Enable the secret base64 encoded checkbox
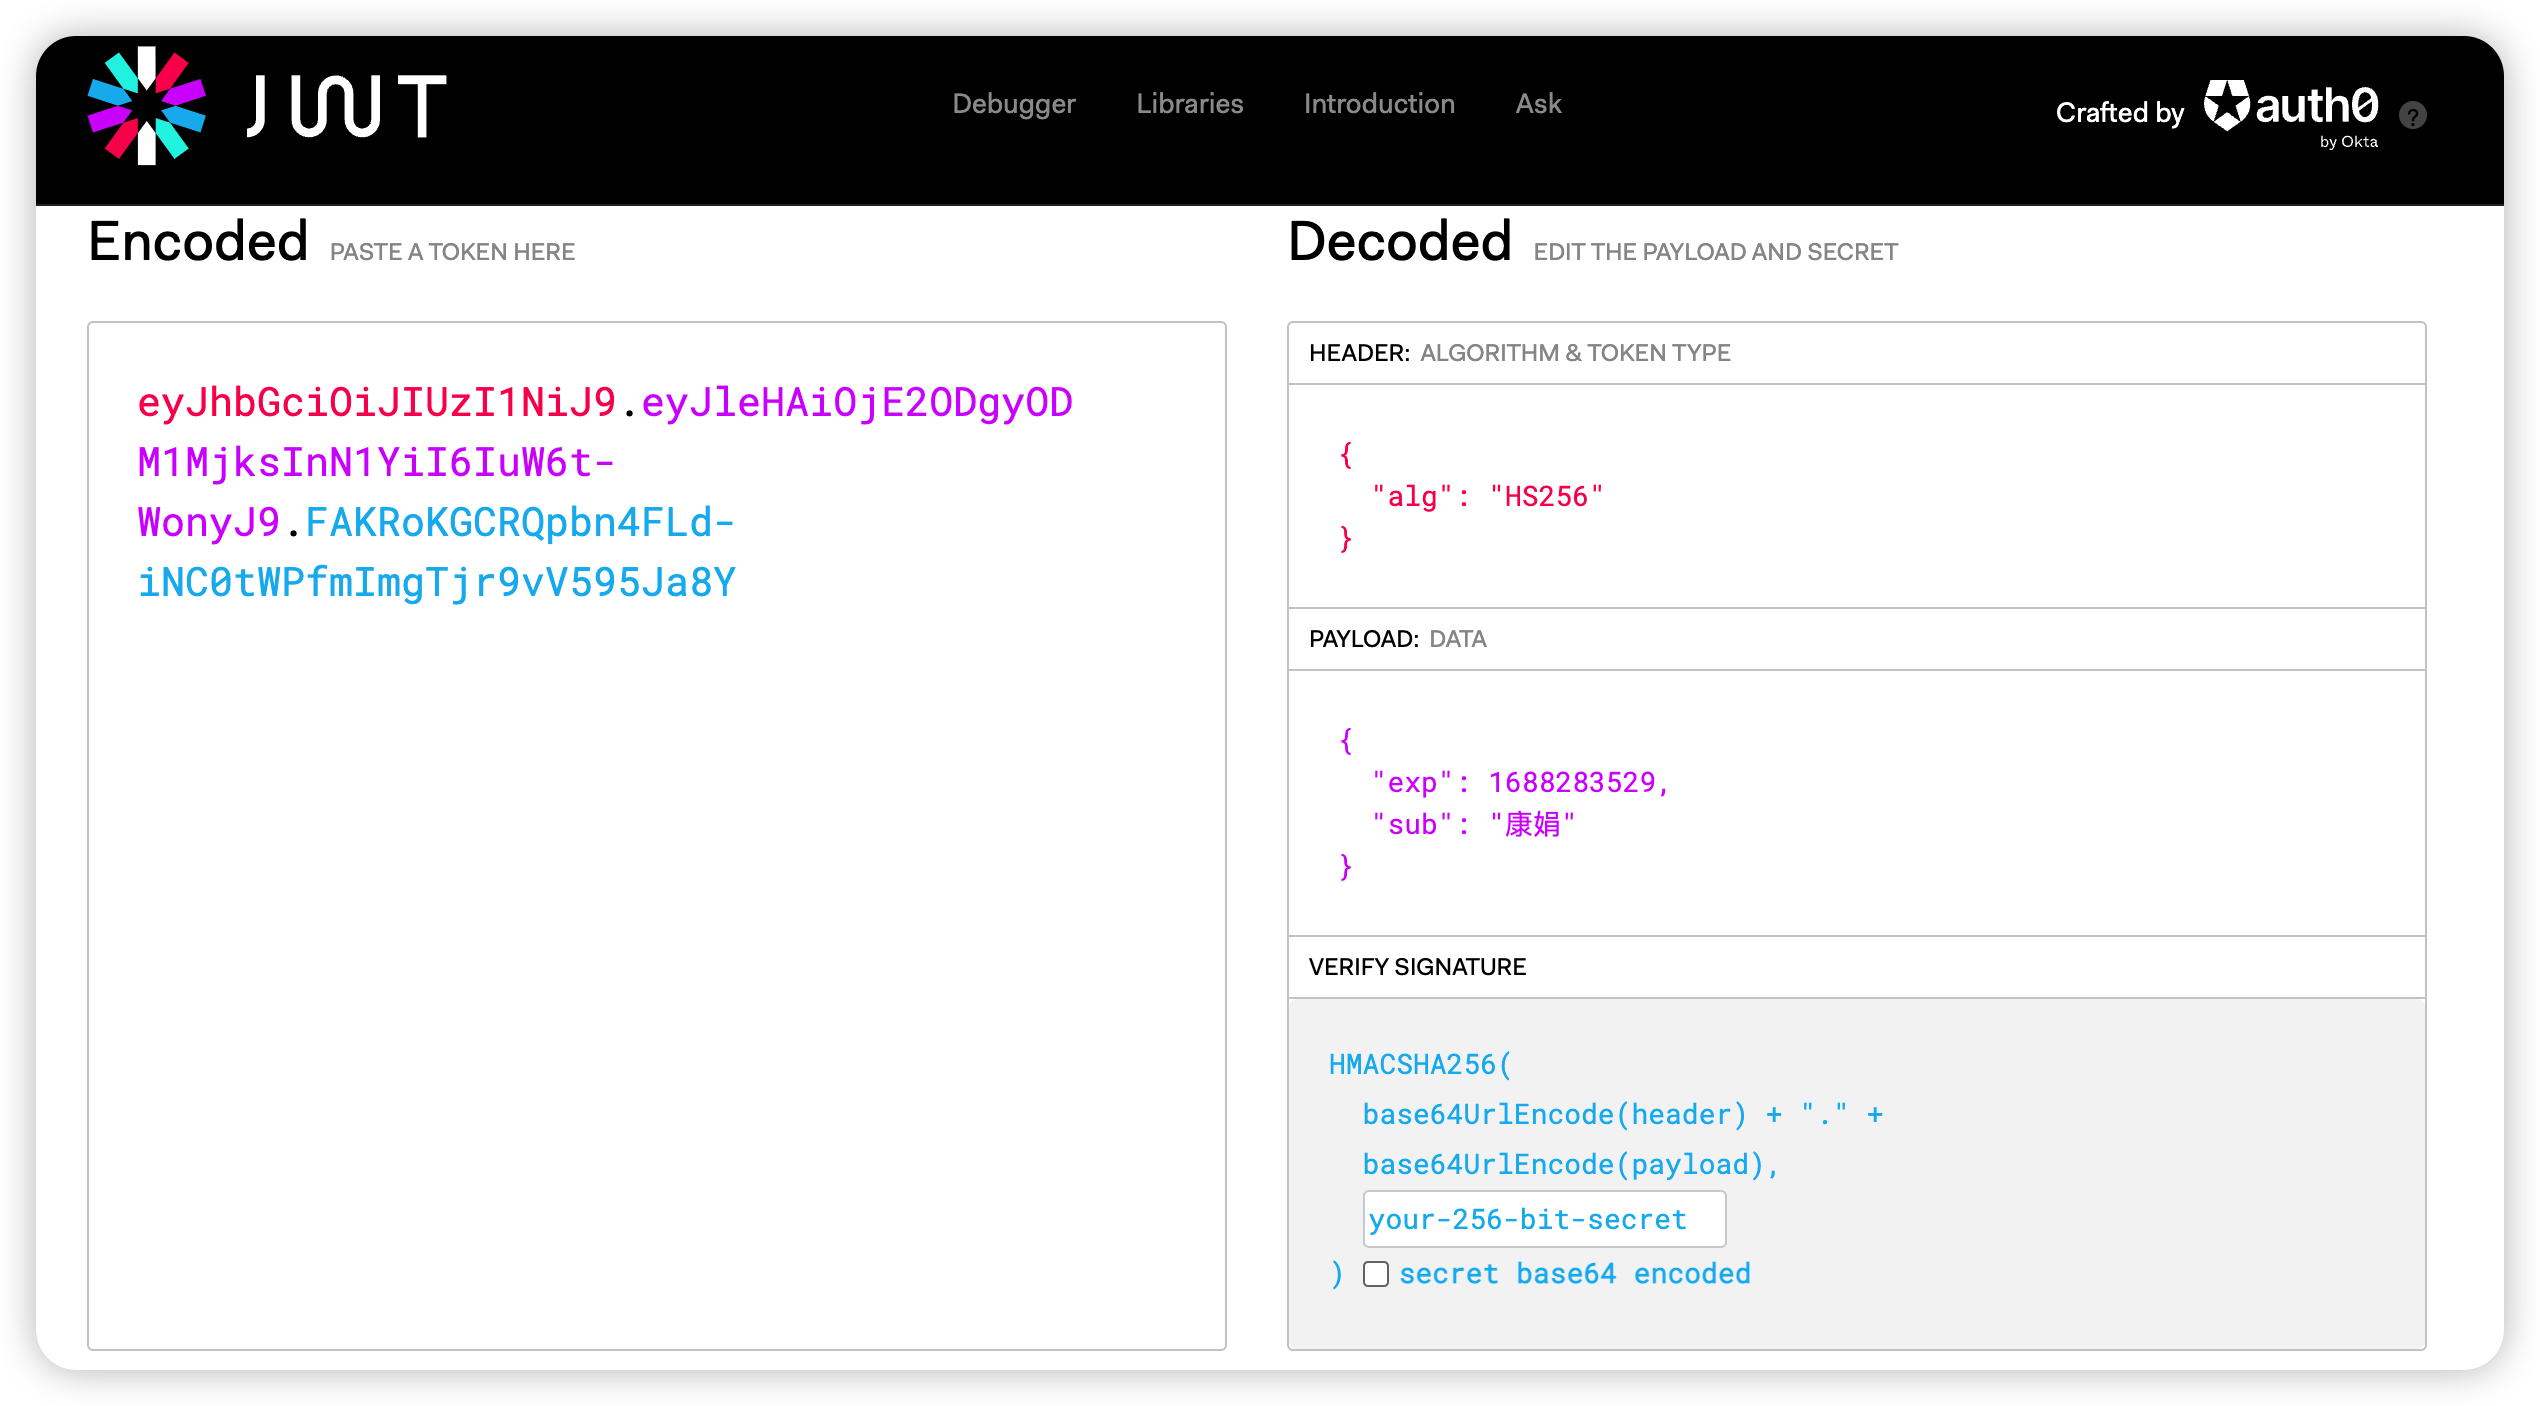The image size is (2540, 1406). 1376,1273
